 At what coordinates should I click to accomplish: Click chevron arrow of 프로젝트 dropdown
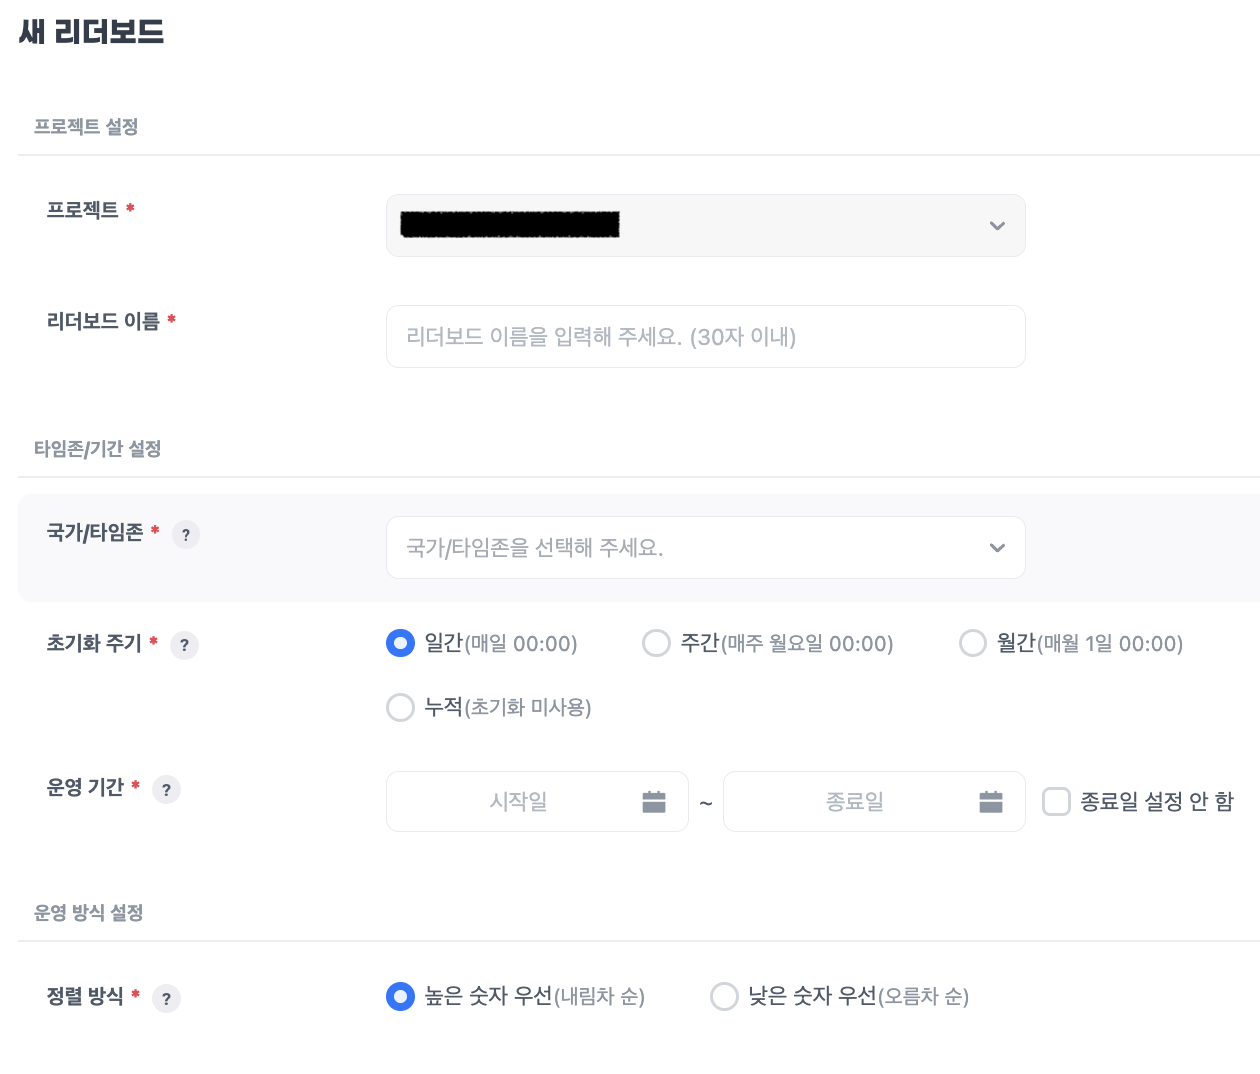pyautogui.click(x=997, y=226)
